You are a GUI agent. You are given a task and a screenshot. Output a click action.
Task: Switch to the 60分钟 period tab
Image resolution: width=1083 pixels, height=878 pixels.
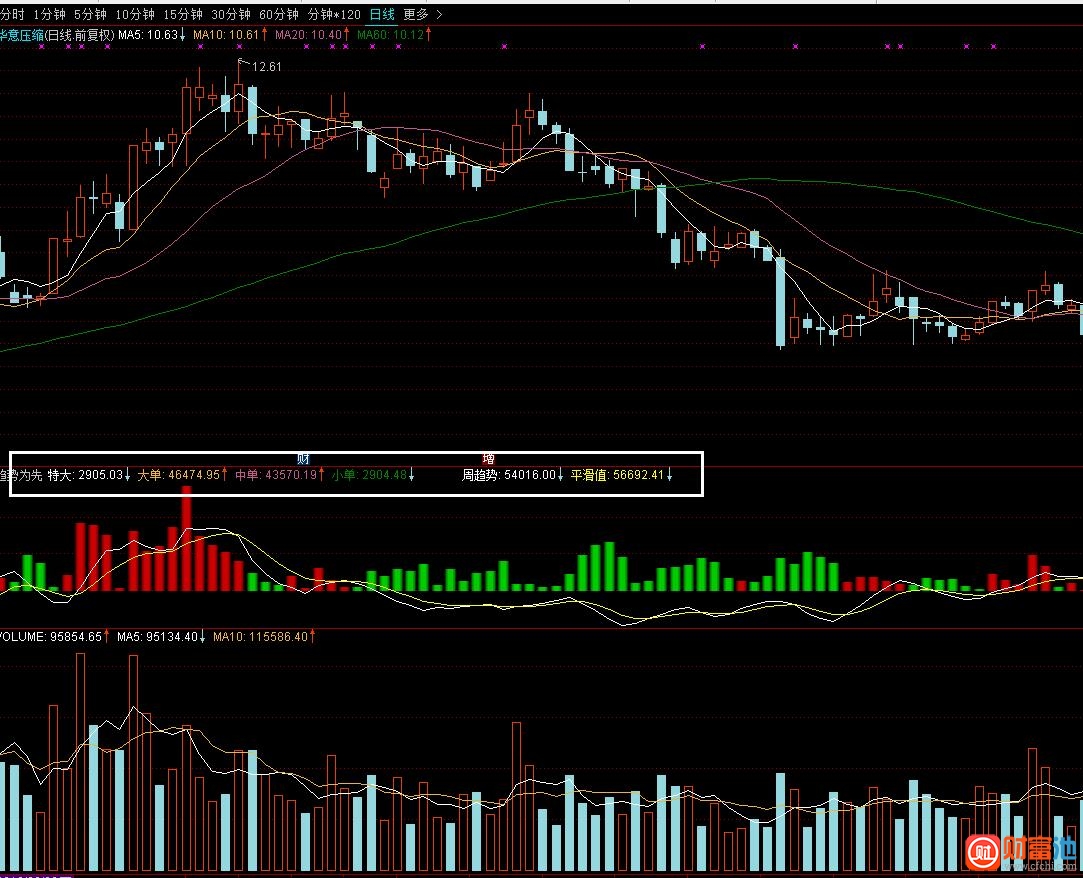click(x=278, y=14)
